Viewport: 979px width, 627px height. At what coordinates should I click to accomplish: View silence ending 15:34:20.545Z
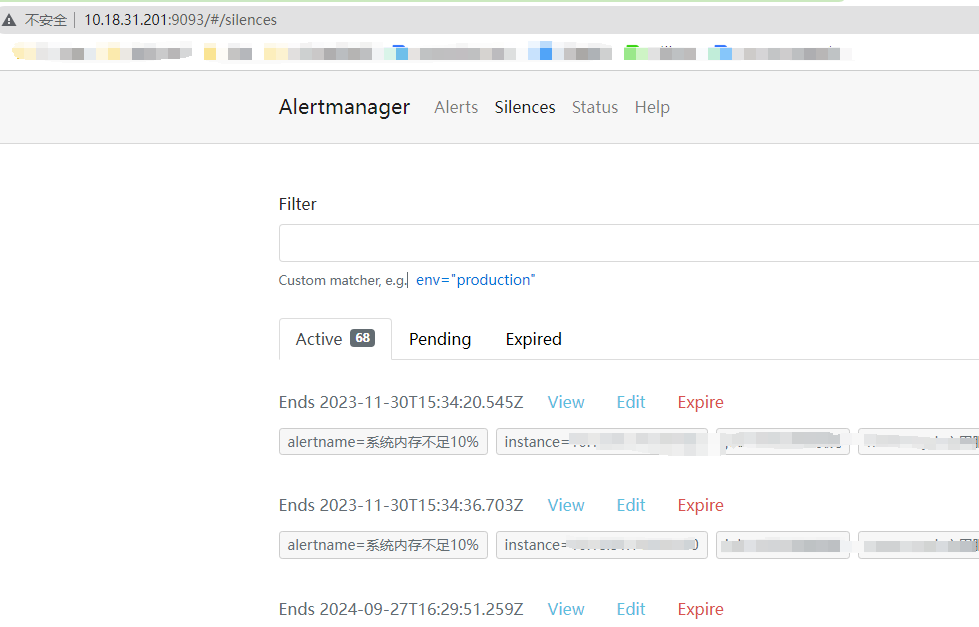pyautogui.click(x=566, y=402)
